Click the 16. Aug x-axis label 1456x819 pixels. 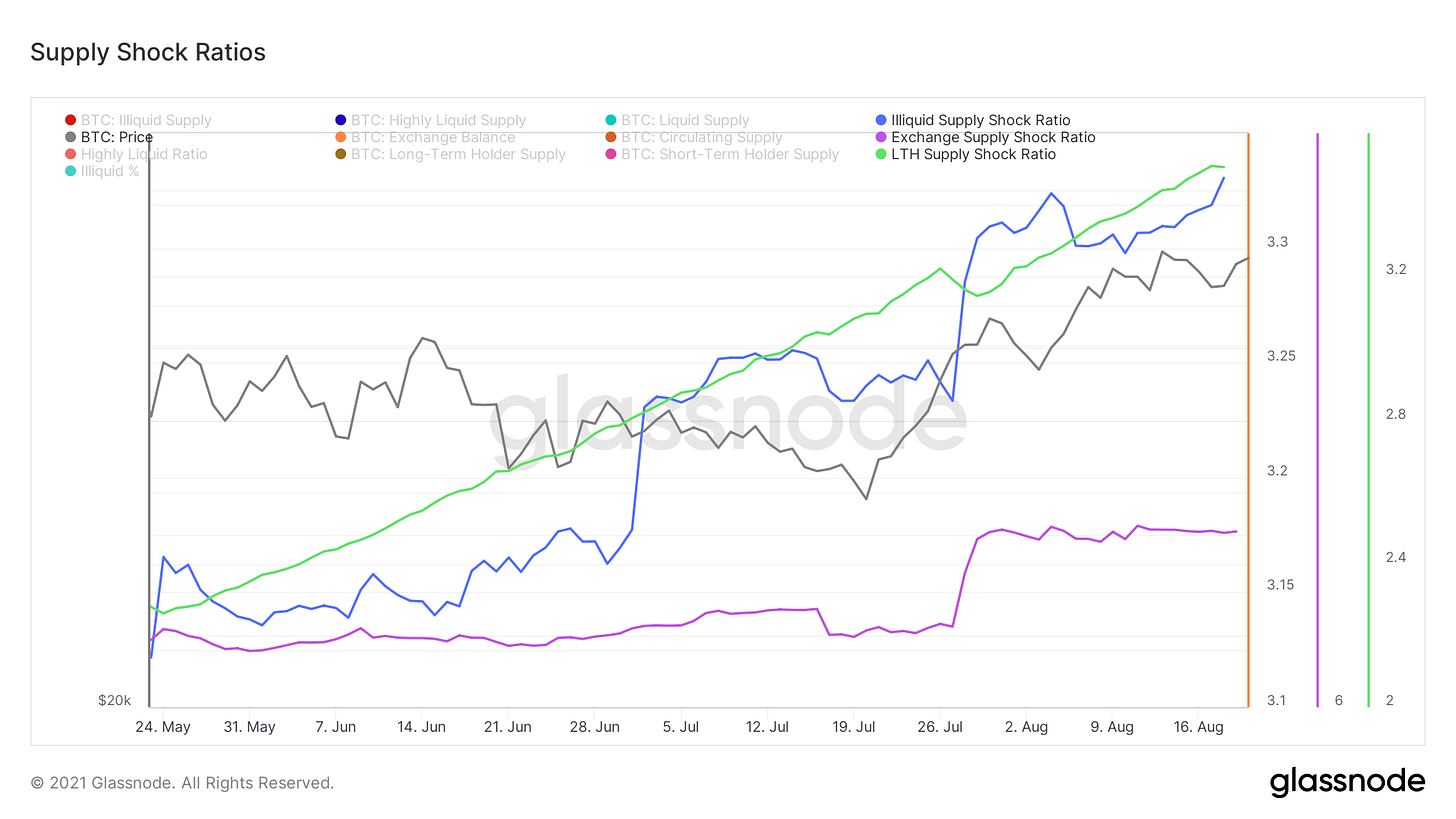coord(1197,727)
